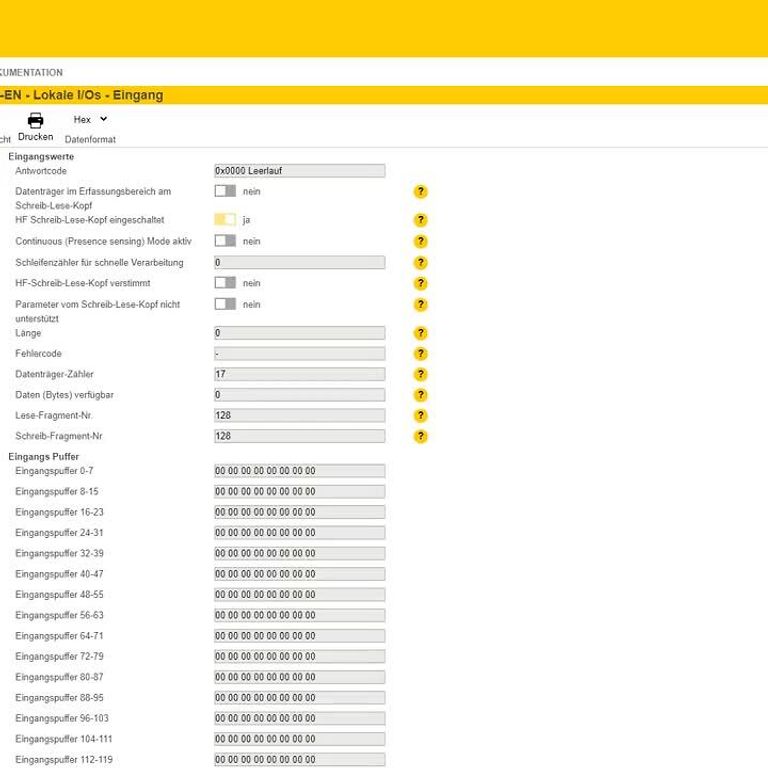768x768 pixels.
Task: Open help for Datenträger im Erfassungsbereich
Action: 420,191
